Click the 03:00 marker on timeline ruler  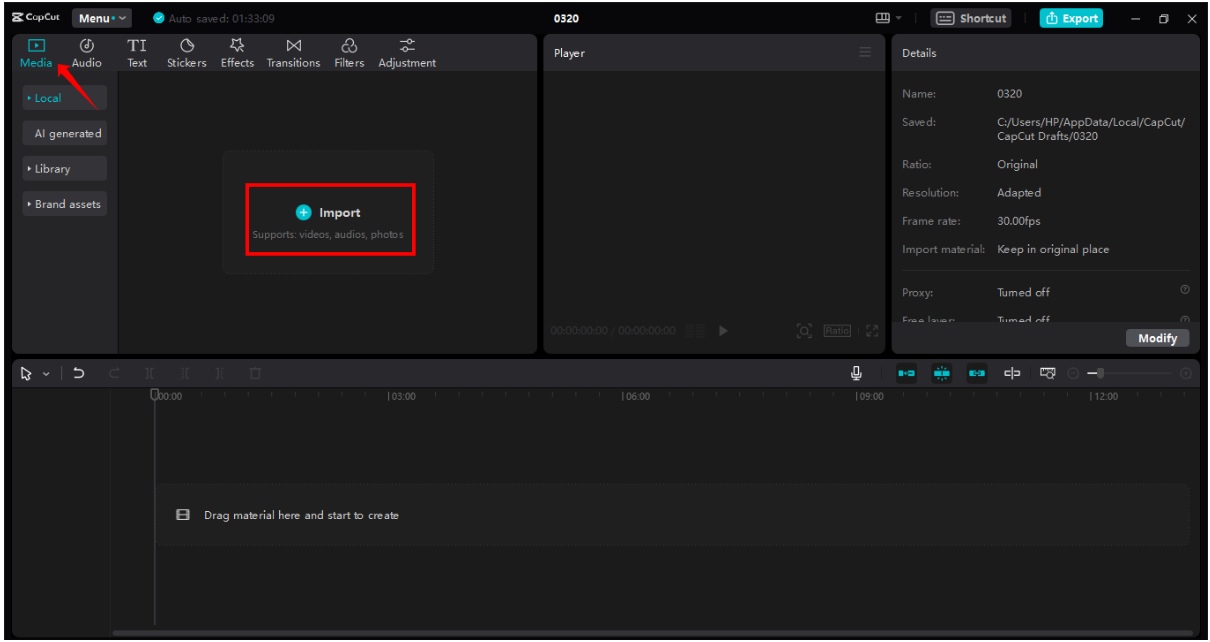pyautogui.click(x=402, y=396)
